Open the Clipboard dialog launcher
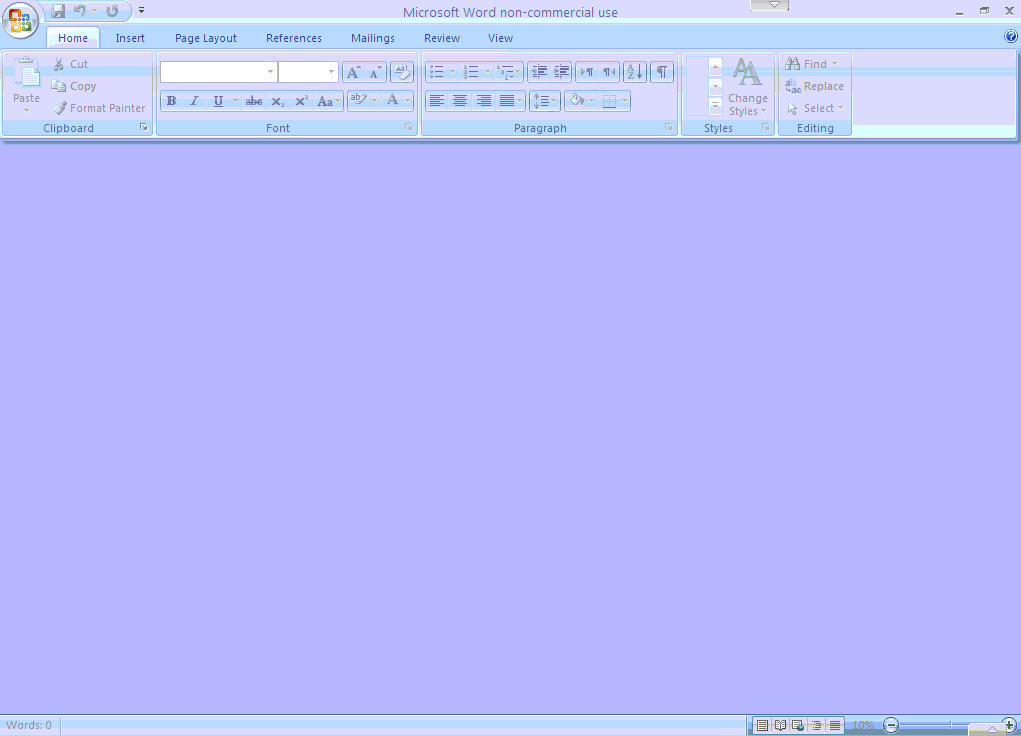 (x=144, y=127)
